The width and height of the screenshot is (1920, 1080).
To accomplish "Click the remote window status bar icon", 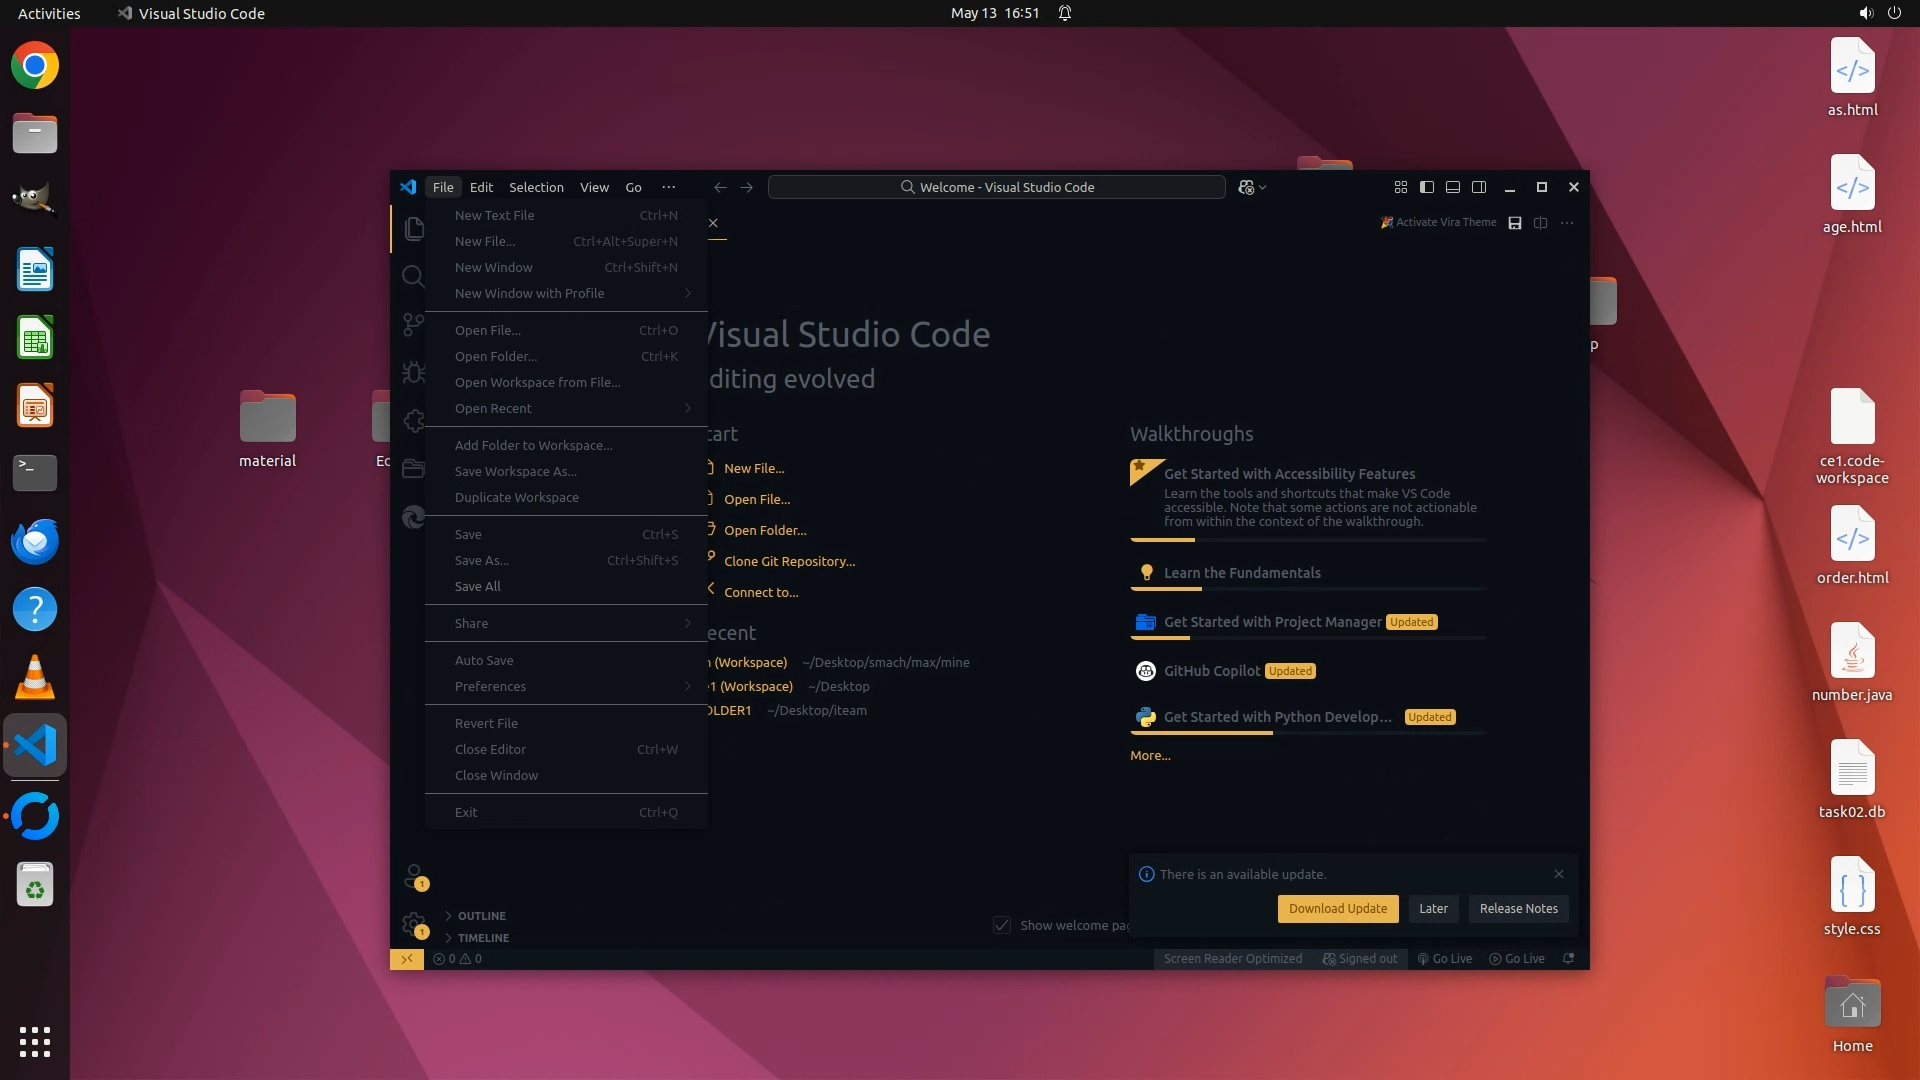I will tap(407, 958).
